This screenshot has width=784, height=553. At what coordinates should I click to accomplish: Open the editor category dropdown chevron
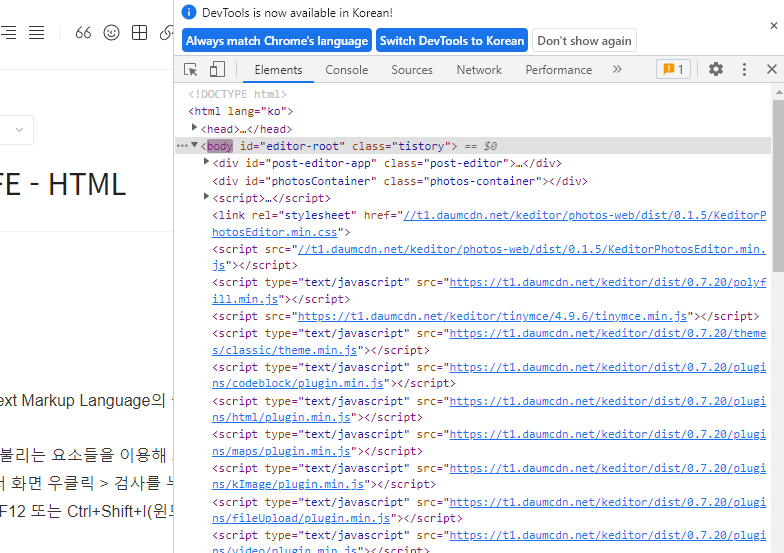[x=20, y=130]
